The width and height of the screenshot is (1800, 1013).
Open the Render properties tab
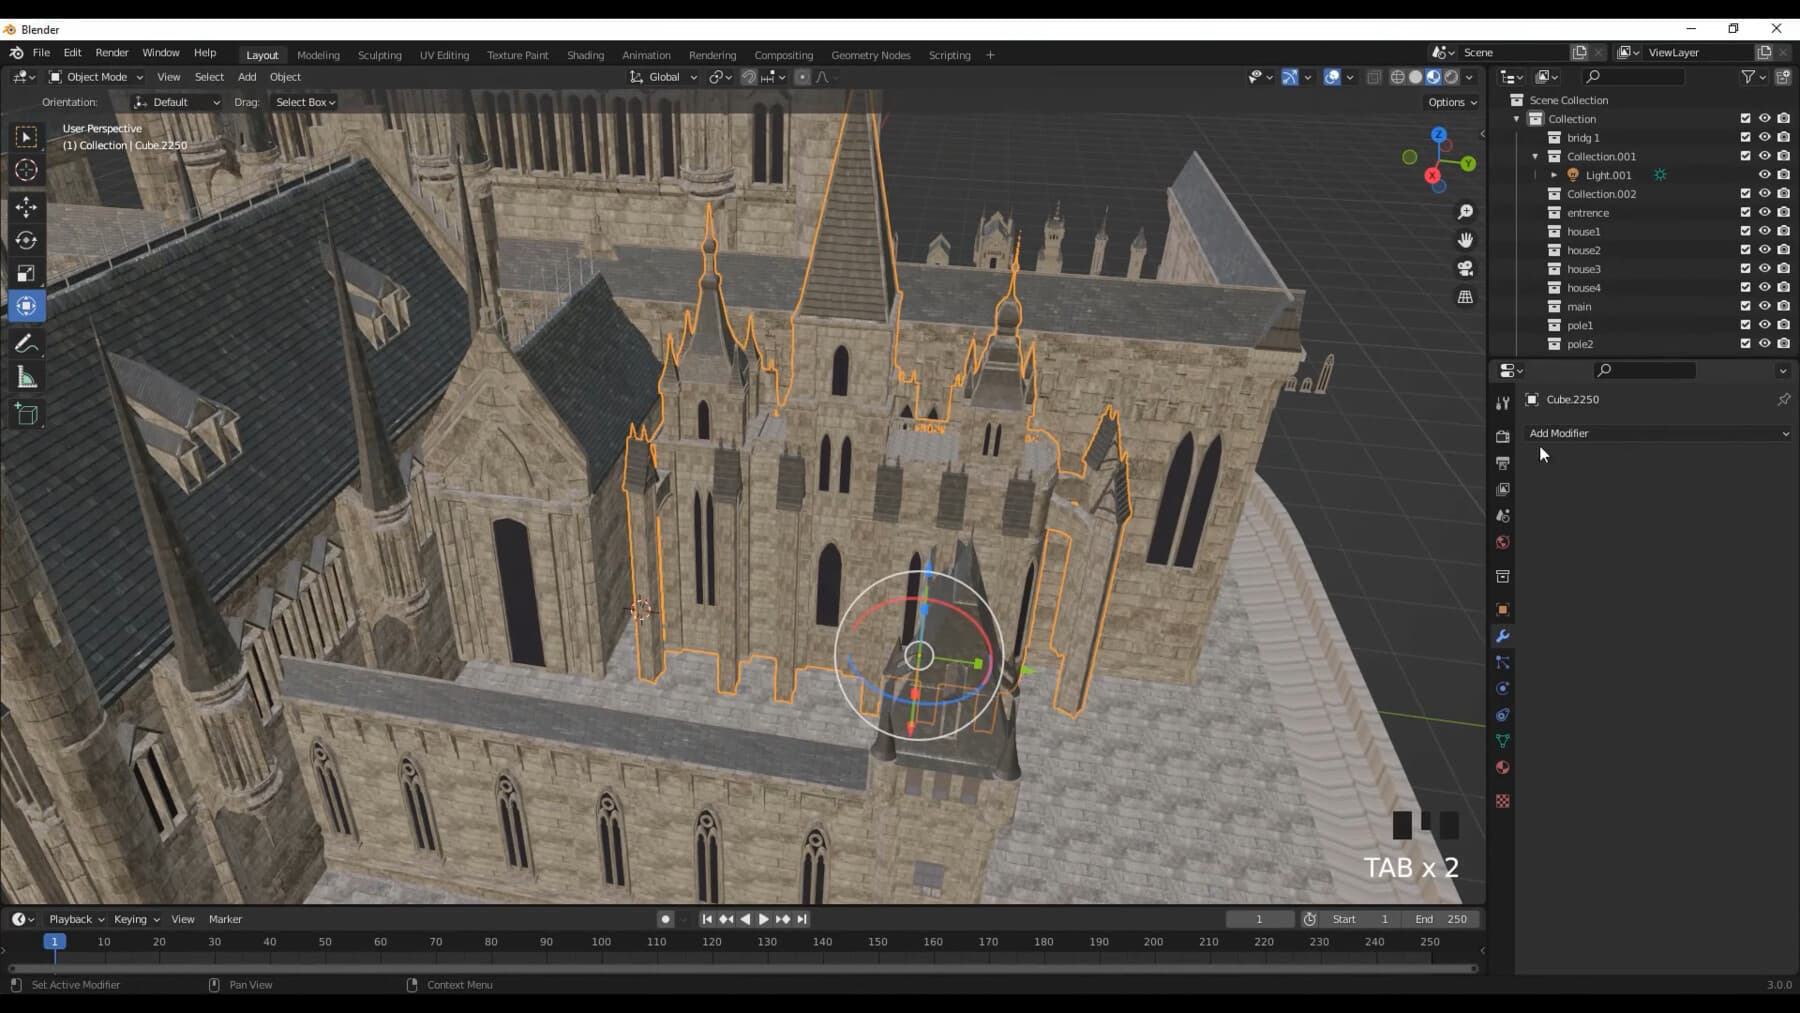coord(1502,437)
